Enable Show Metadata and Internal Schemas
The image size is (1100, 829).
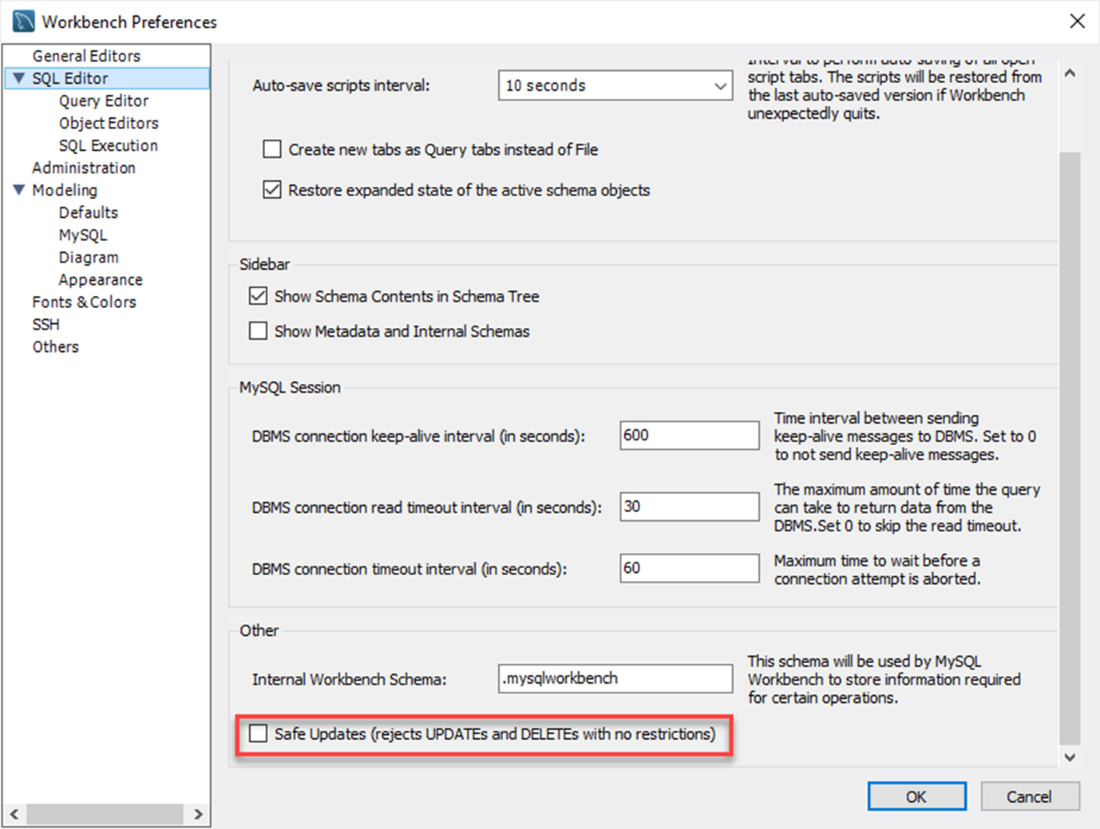point(258,331)
